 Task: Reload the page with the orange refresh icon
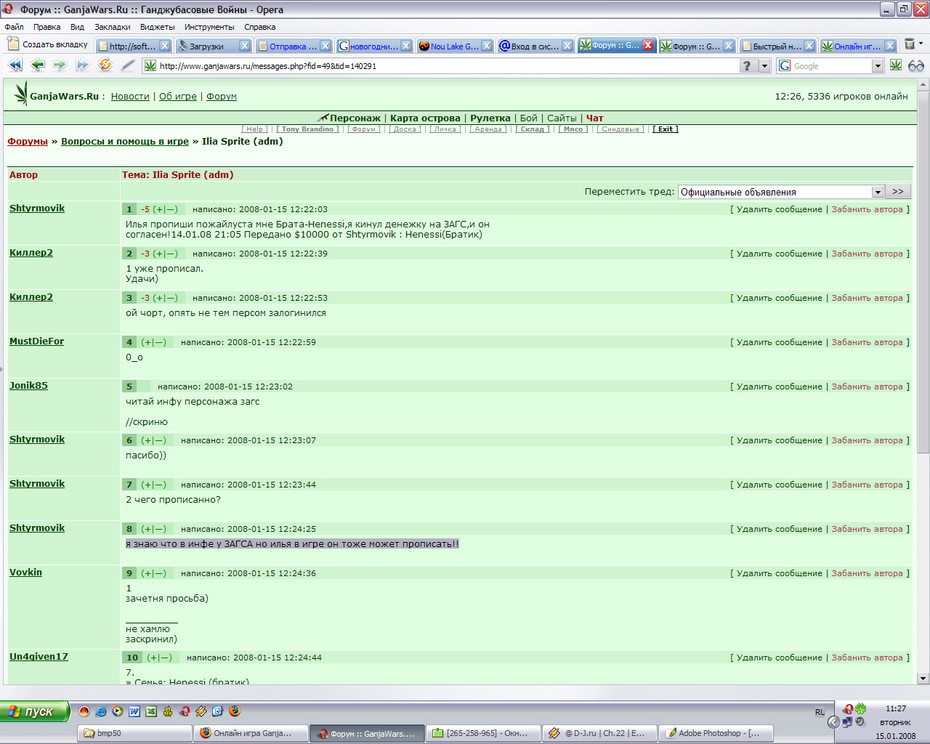pyautogui.click(x=105, y=65)
